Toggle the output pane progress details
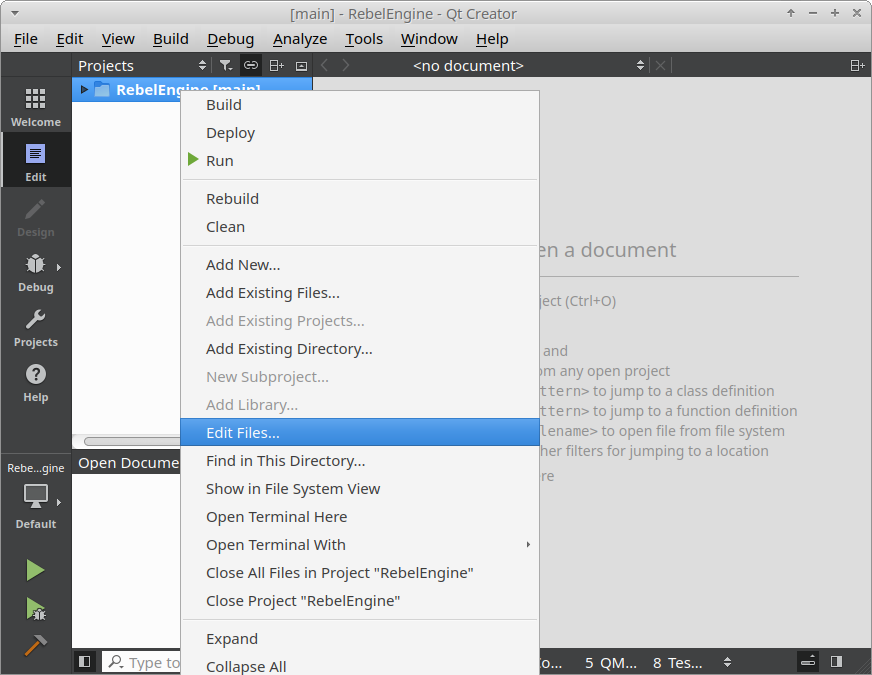This screenshot has height=675, width=872. tap(808, 662)
